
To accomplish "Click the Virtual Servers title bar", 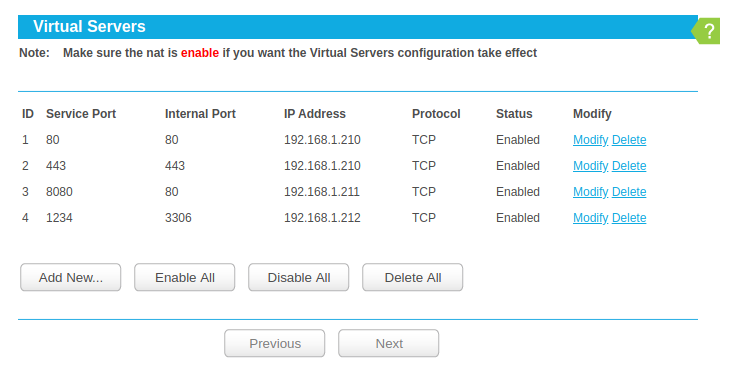I will pyautogui.click(x=358, y=27).
